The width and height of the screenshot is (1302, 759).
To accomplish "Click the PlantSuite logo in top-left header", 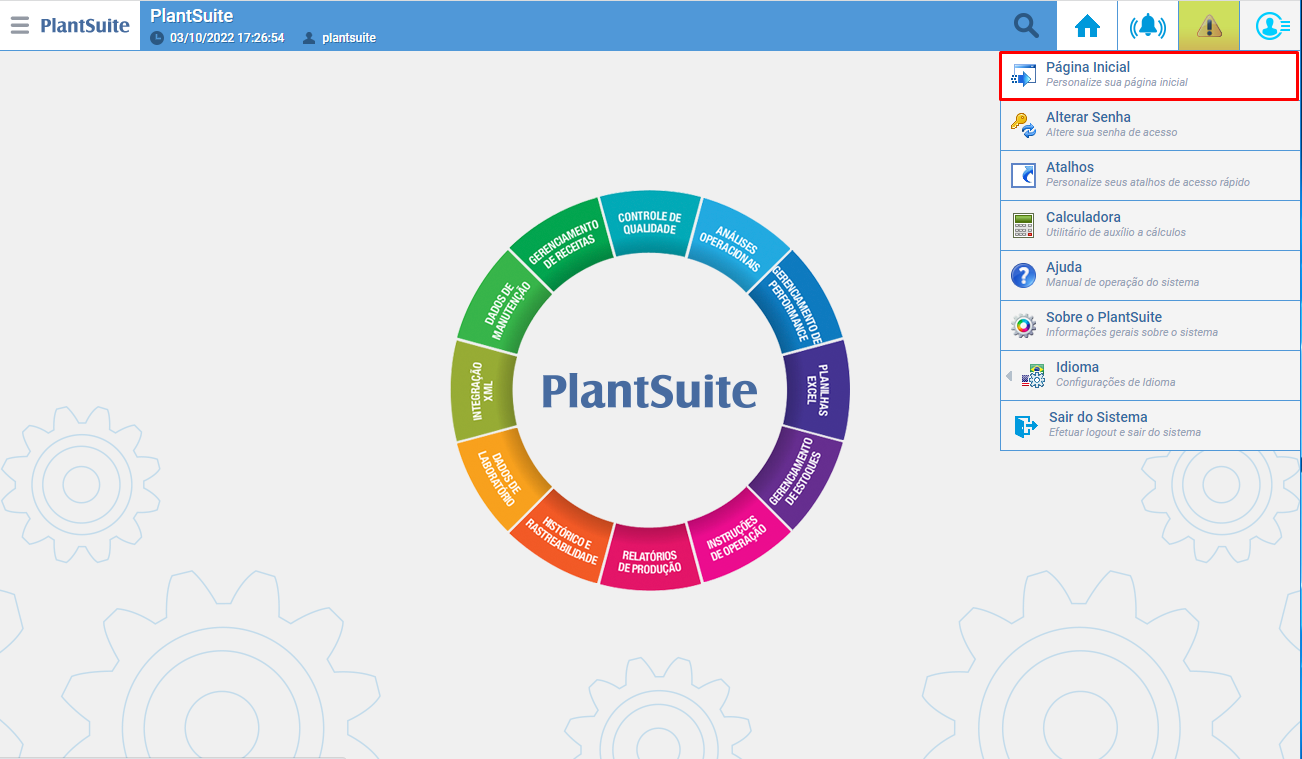I will click(x=85, y=26).
